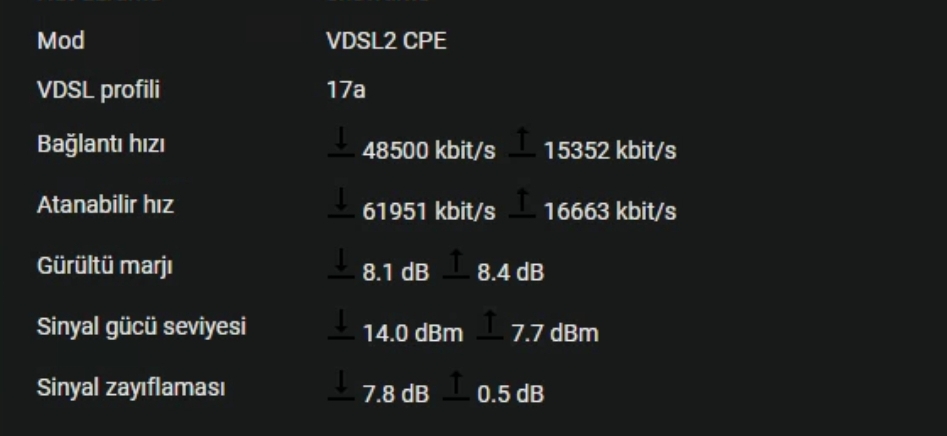The image size is (947, 436).
Task: Click the upload arrow icon beside 15352 kbit/s
Action: (522, 142)
